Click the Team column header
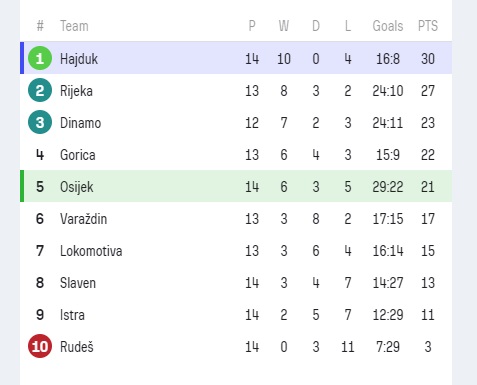 click(x=74, y=26)
